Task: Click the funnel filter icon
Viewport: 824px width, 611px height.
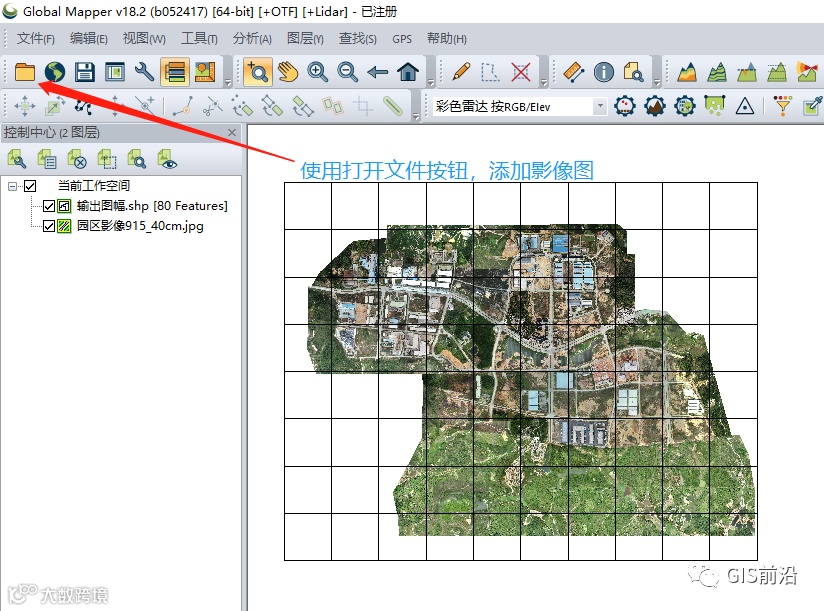Action: tap(782, 106)
